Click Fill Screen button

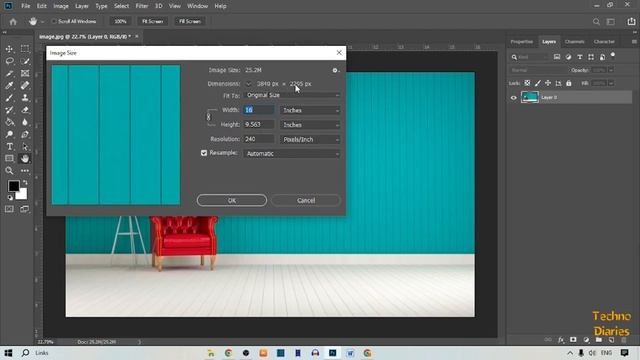coord(190,21)
